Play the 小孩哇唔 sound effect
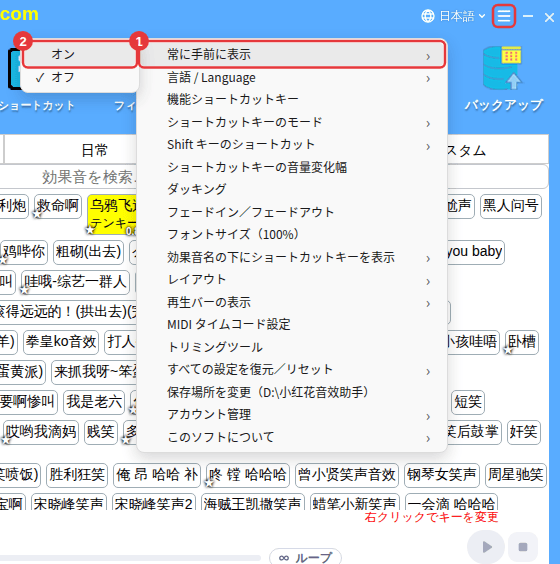This screenshot has height=564, width=560. click(x=472, y=341)
